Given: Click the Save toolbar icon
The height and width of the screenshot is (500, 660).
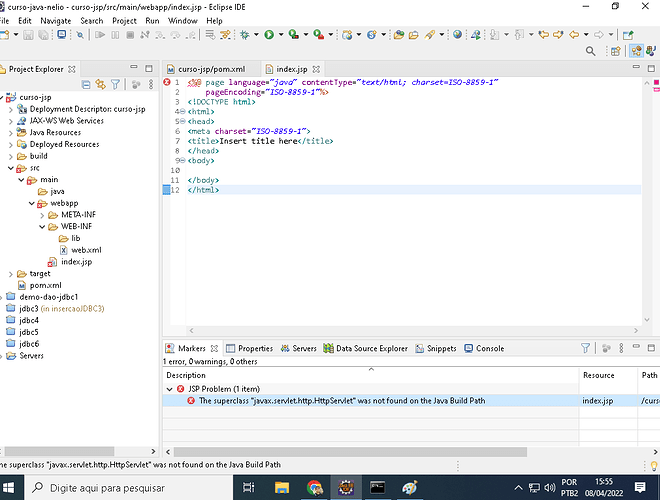Looking at the screenshot, I should [x=28, y=35].
